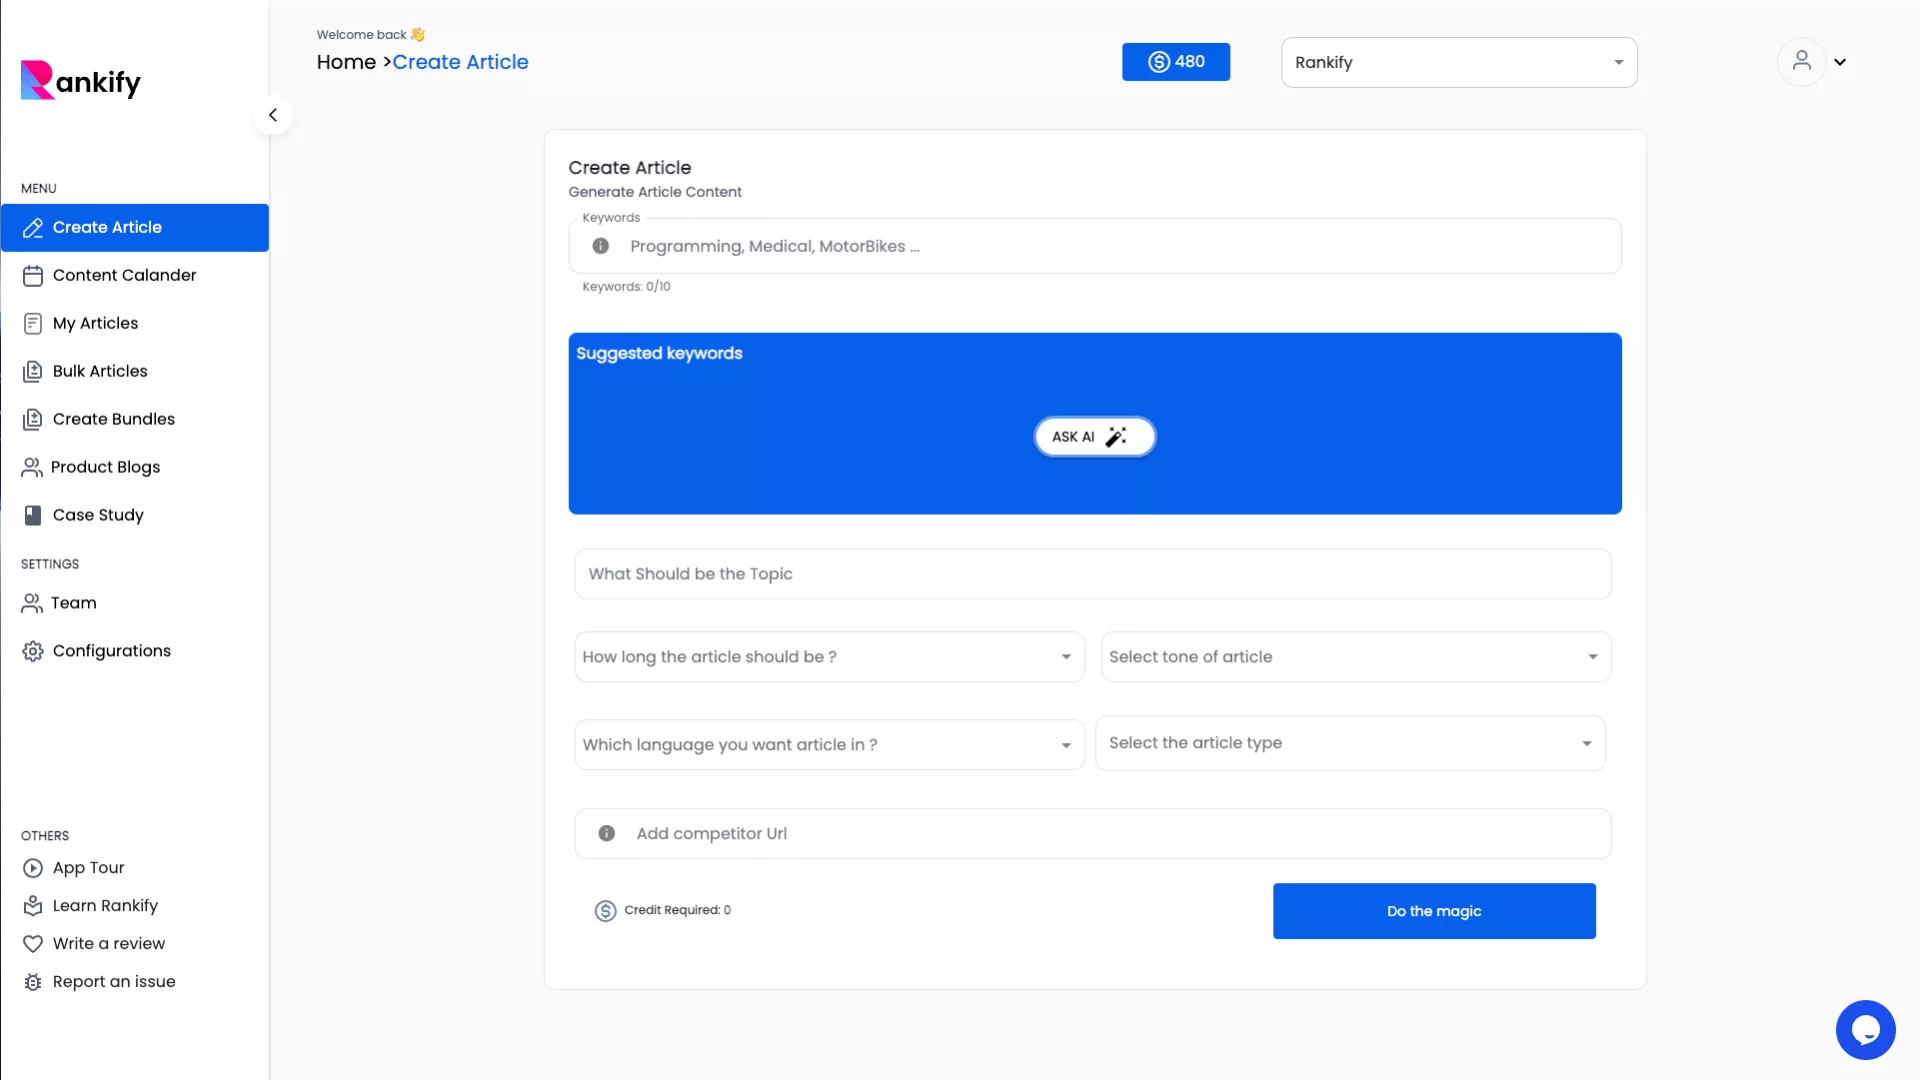Expand the Select the article type dropdown

(x=1350, y=743)
